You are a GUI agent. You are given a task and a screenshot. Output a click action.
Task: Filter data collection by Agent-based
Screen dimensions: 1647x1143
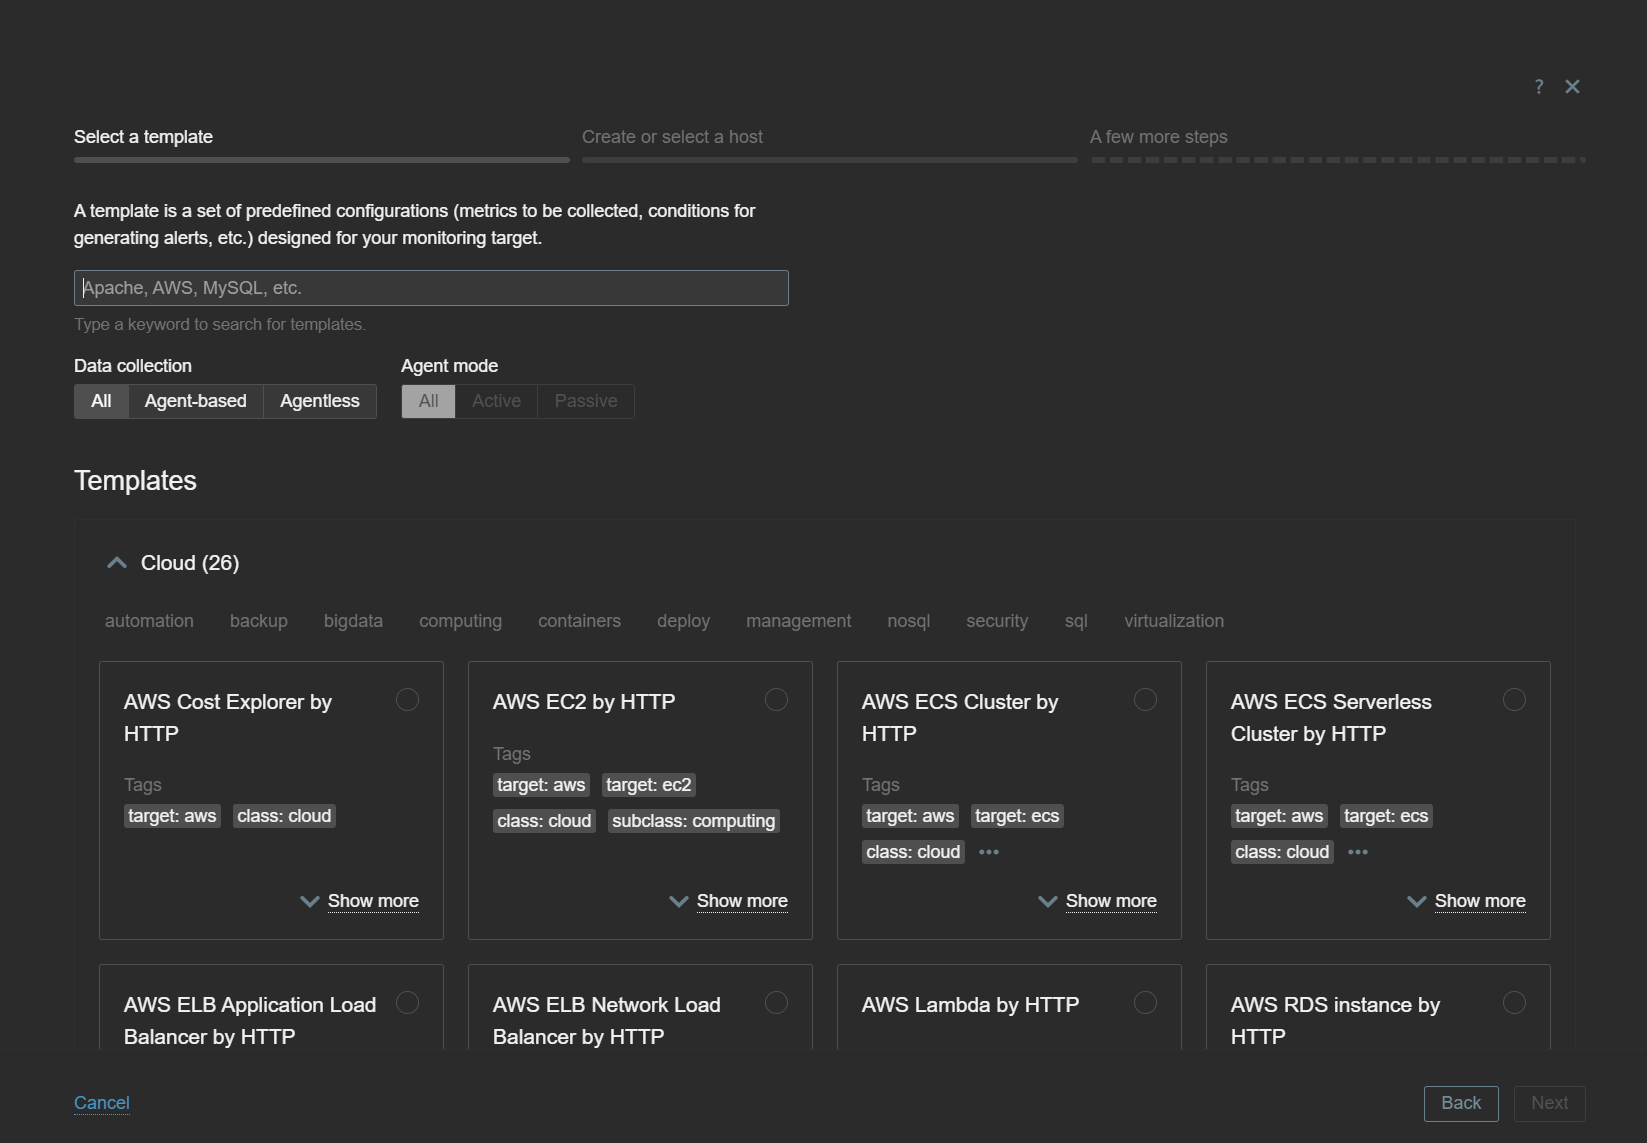tap(196, 401)
